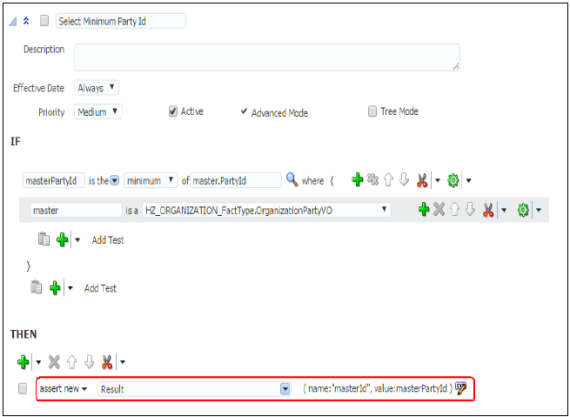Open the HZ_ORGANIZATION_FactType.OrganizationPartyVO dropdown
The width and height of the screenshot is (570, 417).
267,210
